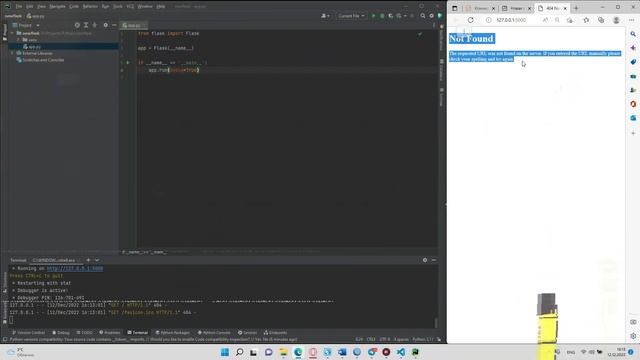Click ENG language indicator in system tray

[x=571, y=352]
